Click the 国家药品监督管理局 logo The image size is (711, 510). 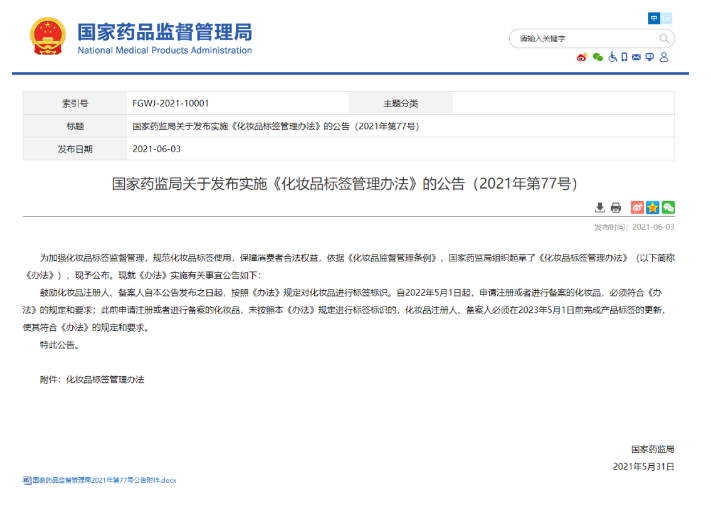(140, 37)
